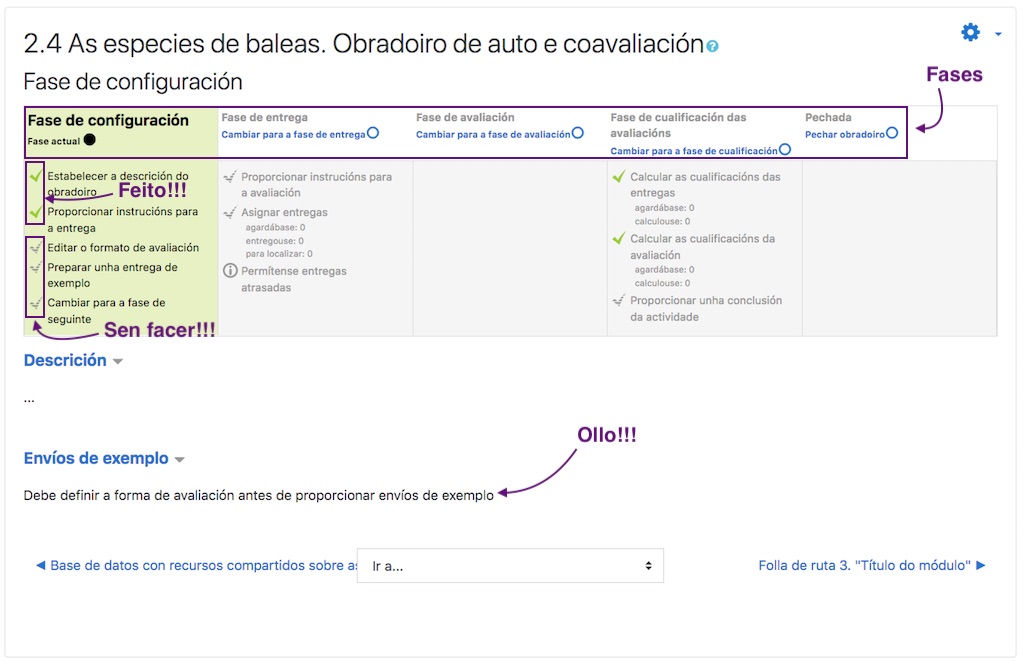Go to next activity 'Folla de ruta 3'
Viewport: 1024px width, 662px height.
872,566
